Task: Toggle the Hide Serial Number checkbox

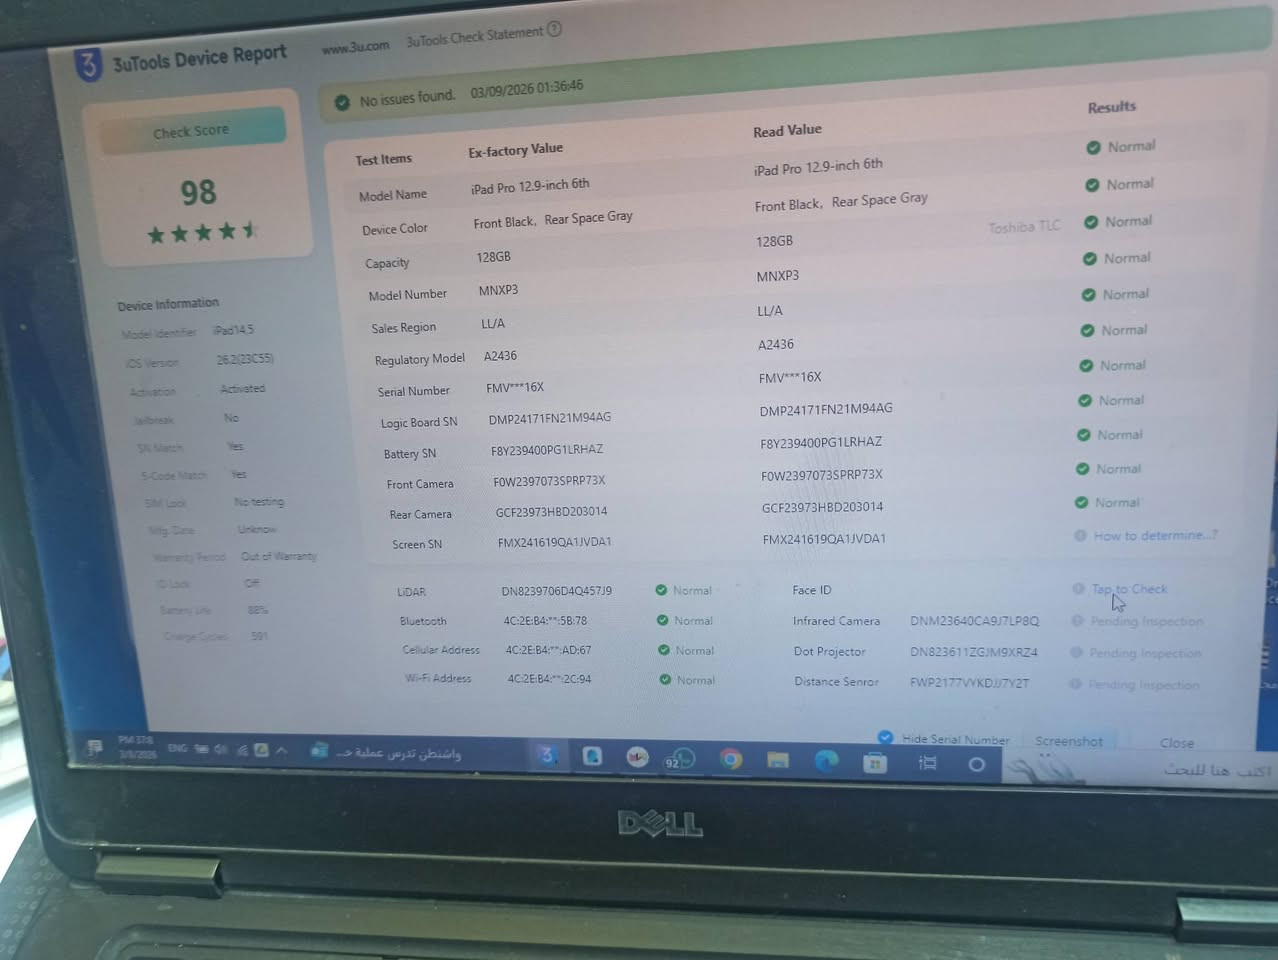Action: (x=885, y=738)
